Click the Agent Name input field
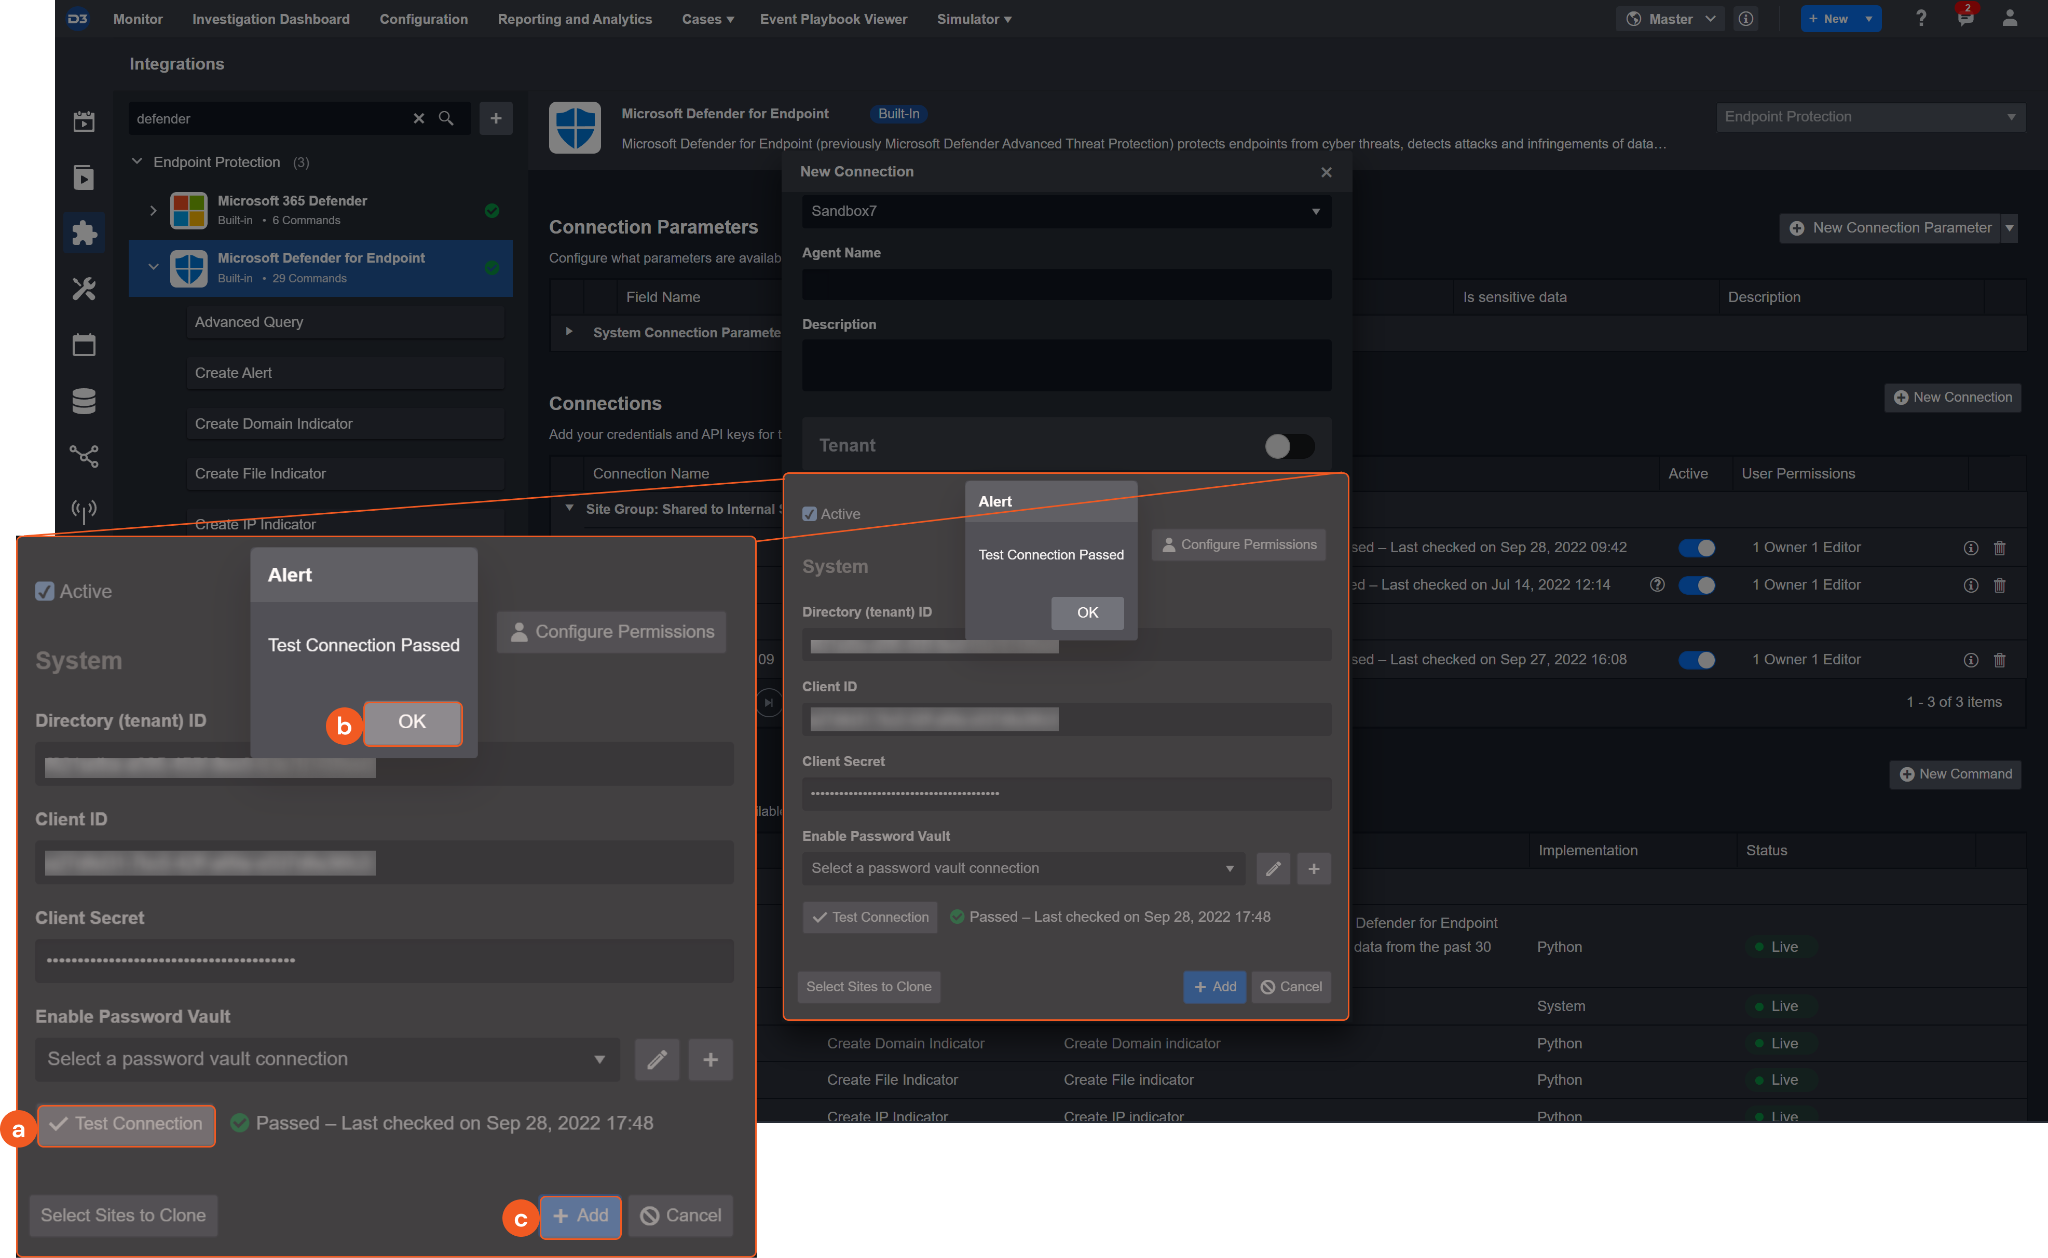 (x=1066, y=285)
